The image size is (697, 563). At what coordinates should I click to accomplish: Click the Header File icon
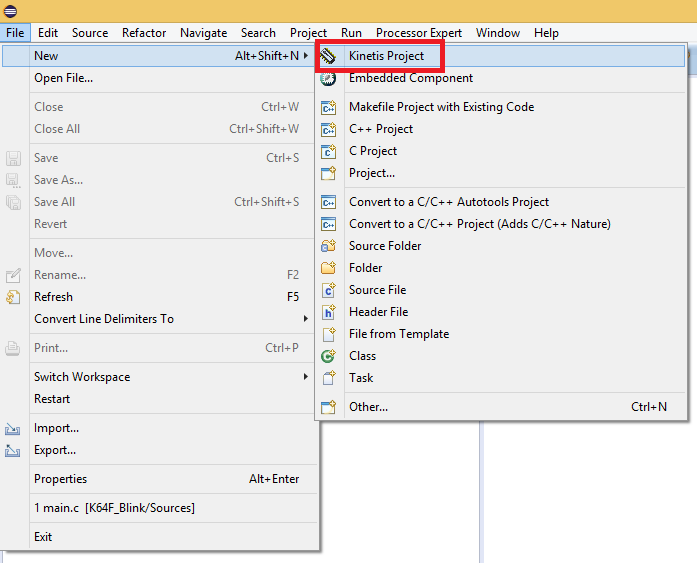pyautogui.click(x=328, y=312)
